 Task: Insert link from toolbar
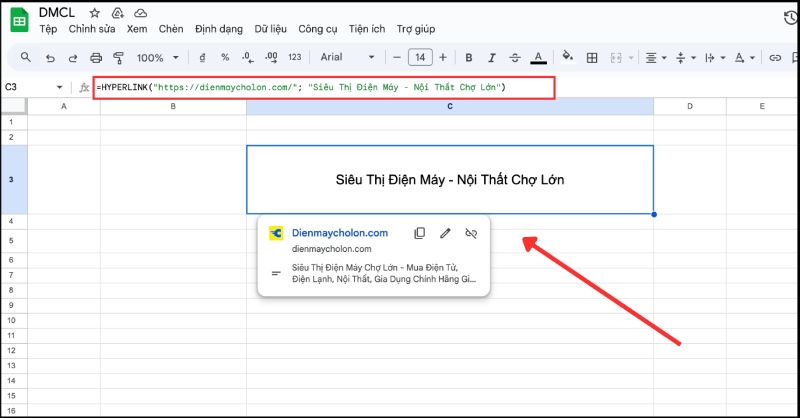click(x=775, y=58)
